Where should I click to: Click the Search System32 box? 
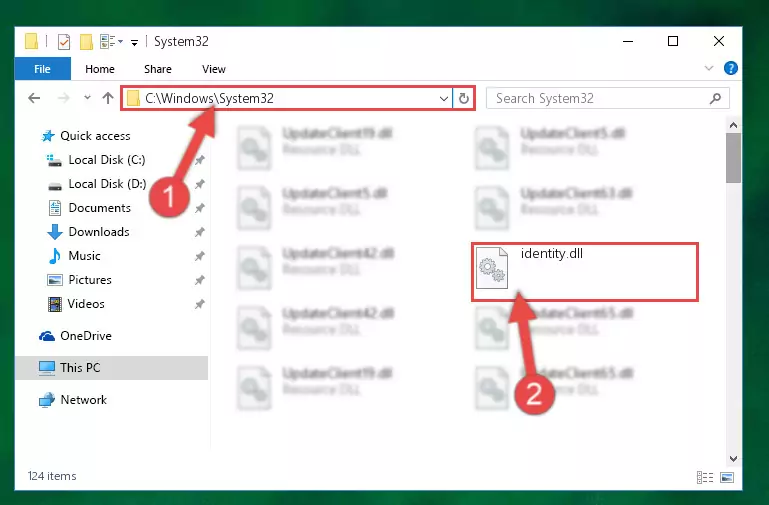click(x=608, y=98)
